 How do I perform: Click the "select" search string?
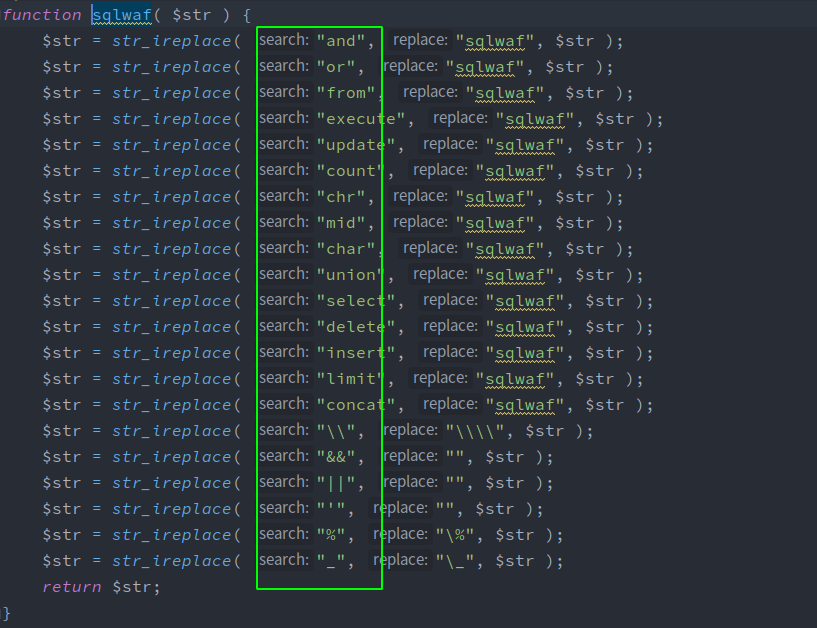tap(360, 301)
